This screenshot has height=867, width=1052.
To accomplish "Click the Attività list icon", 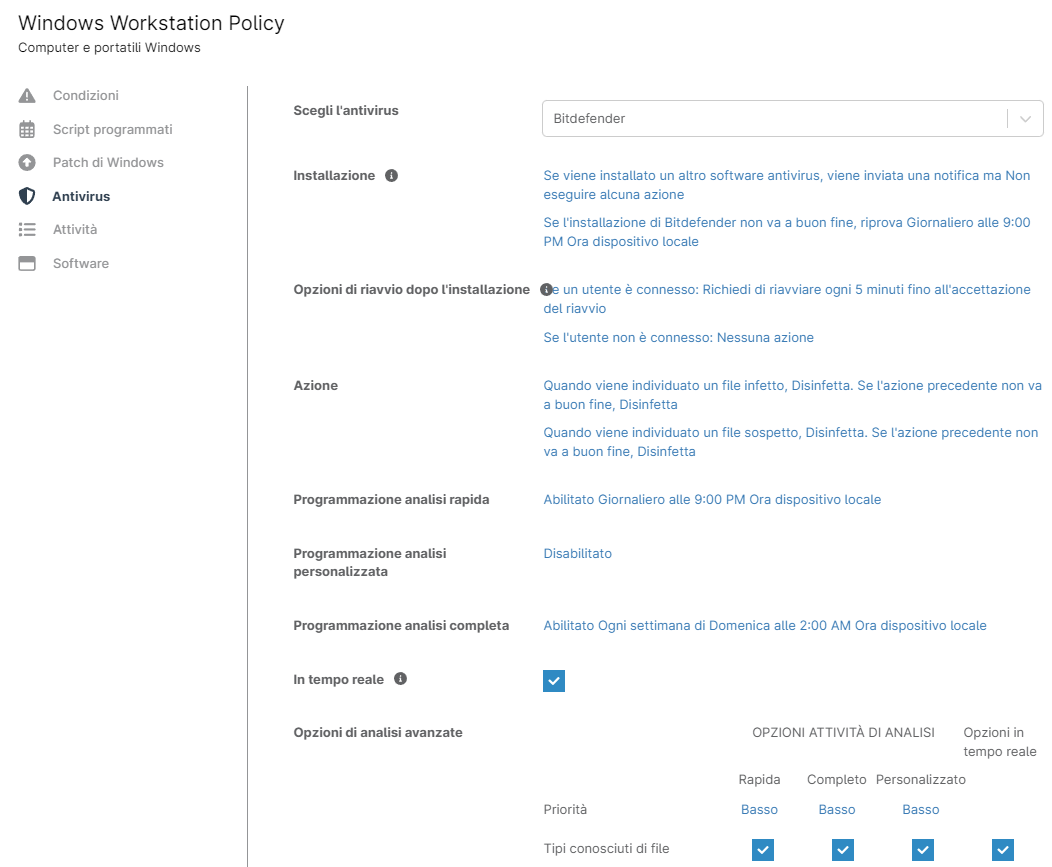I will [x=27, y=230].
